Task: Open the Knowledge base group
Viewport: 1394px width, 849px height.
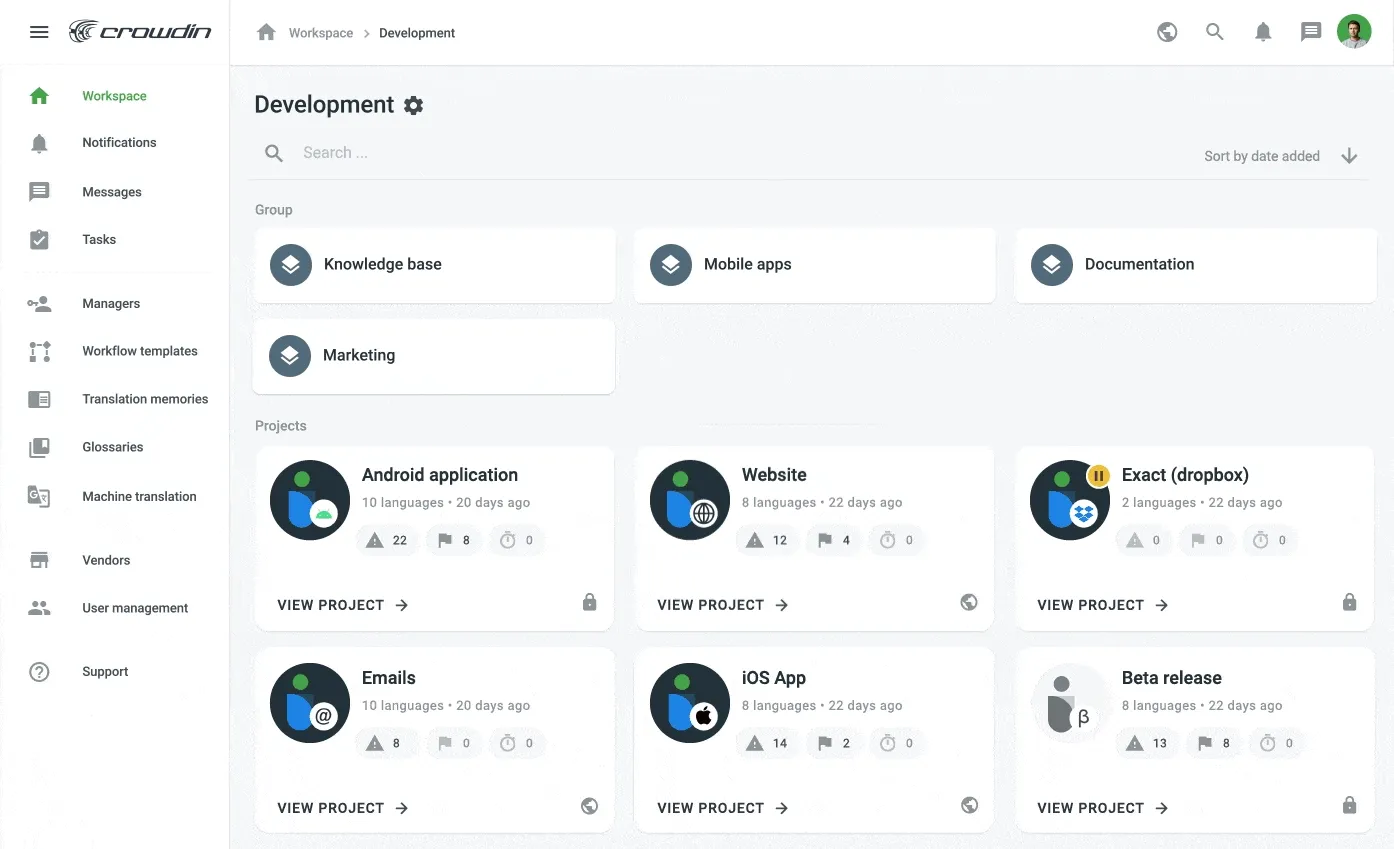Action: (x=434, y=265)
